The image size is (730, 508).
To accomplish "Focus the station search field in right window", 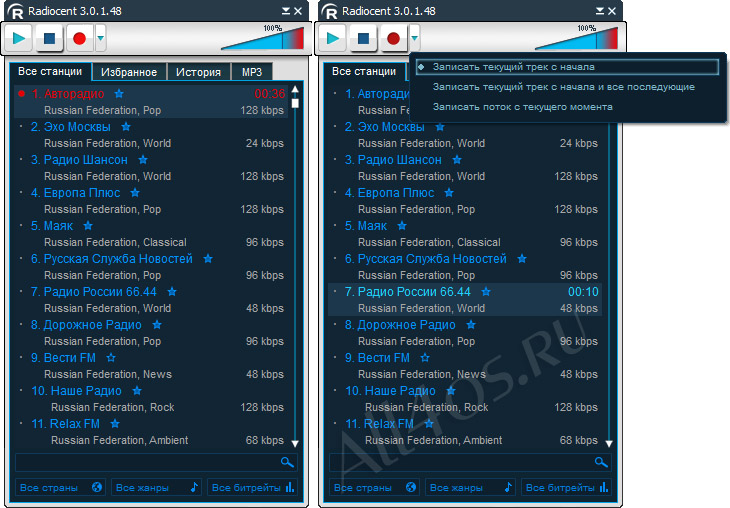I will click(x=470, y=462).
